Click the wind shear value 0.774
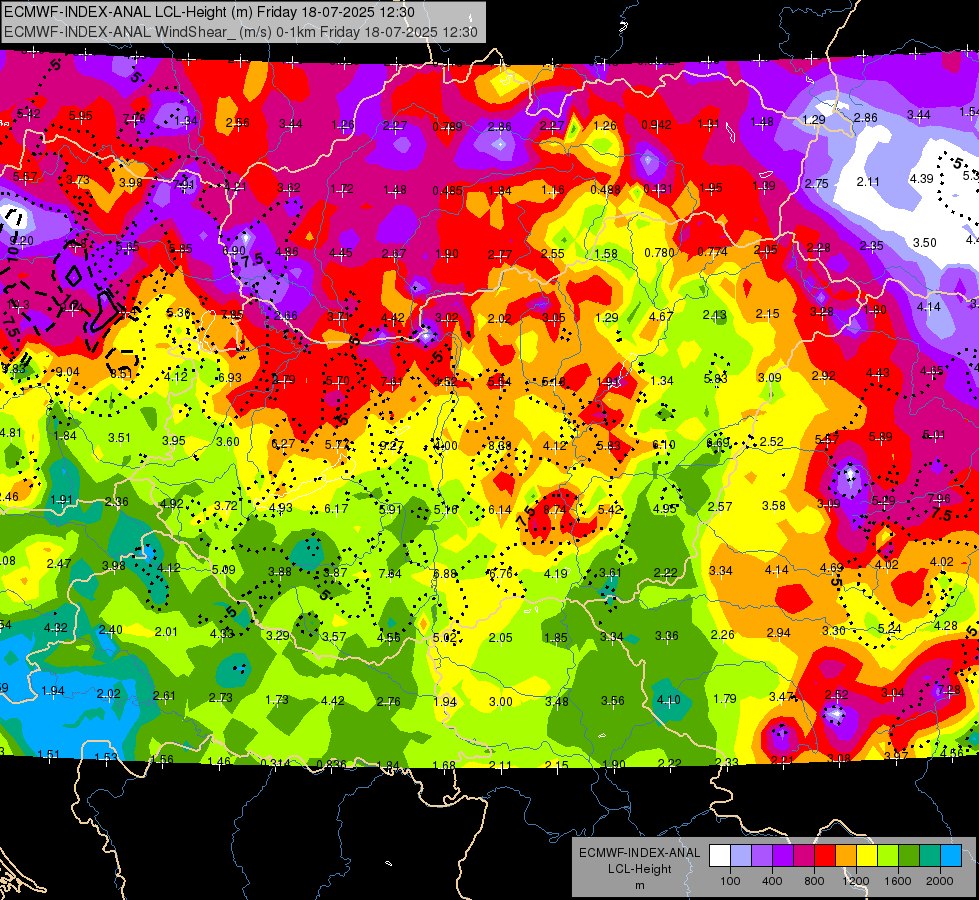This screenshot has width=979, height=900. [x=712, y=252]
